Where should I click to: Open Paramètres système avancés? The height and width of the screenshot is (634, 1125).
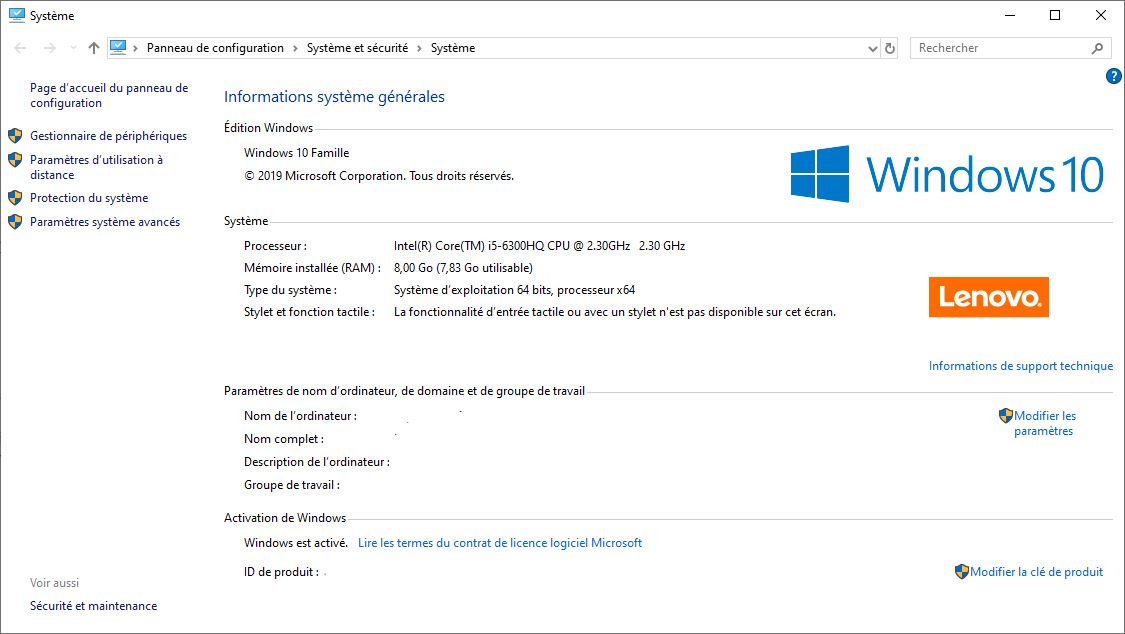(105, 222)
